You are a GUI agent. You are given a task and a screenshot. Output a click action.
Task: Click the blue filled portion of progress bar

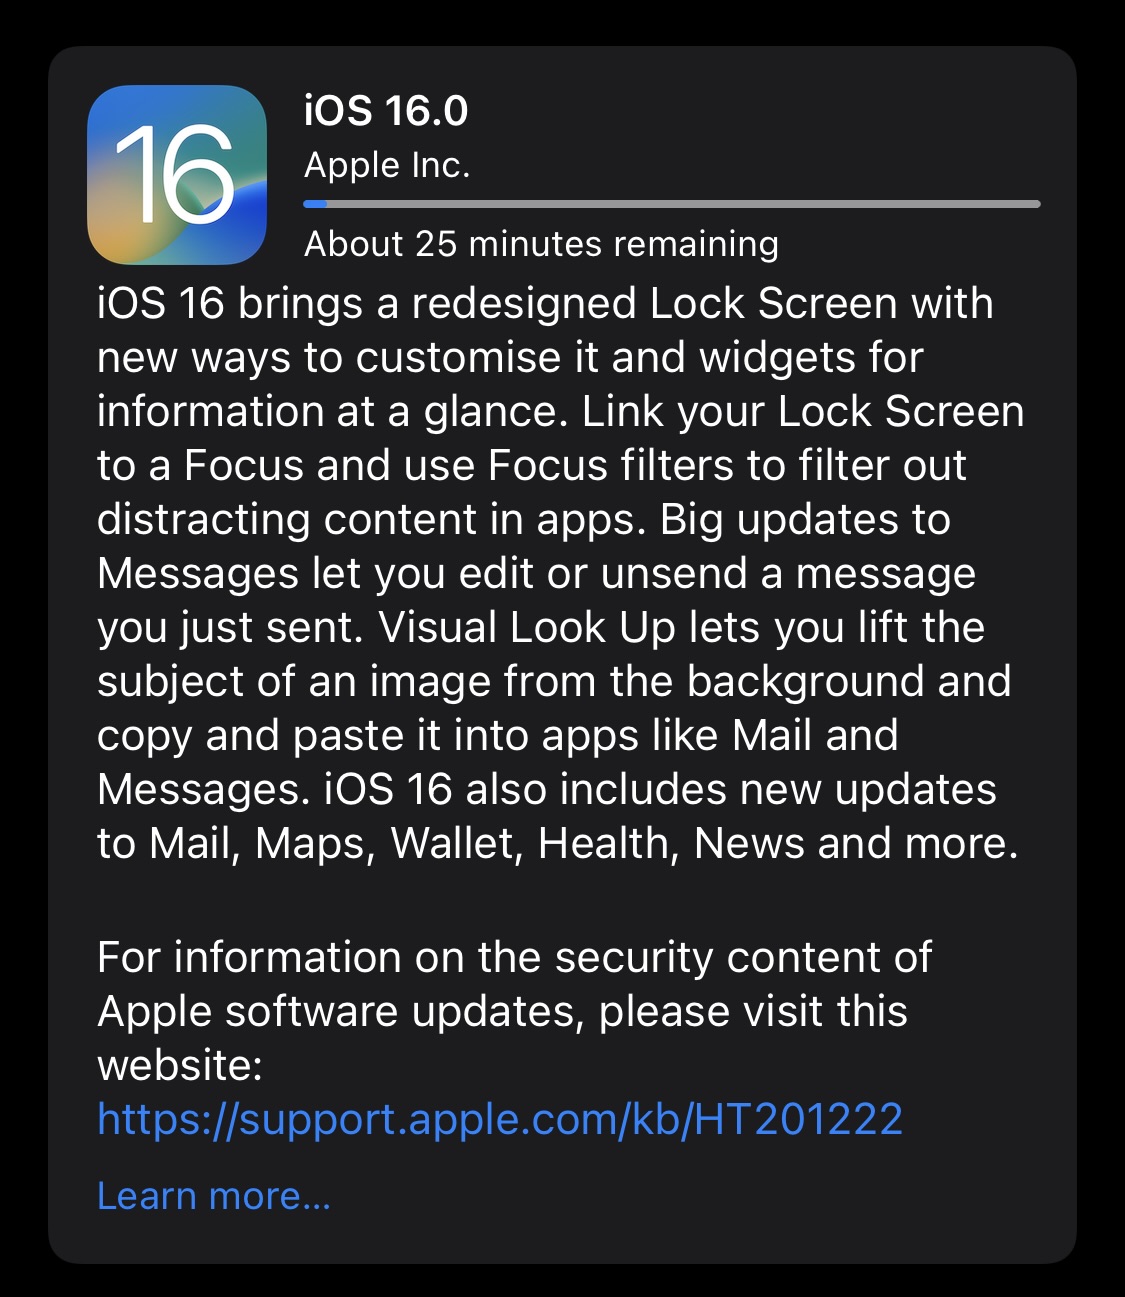point(315,204)
